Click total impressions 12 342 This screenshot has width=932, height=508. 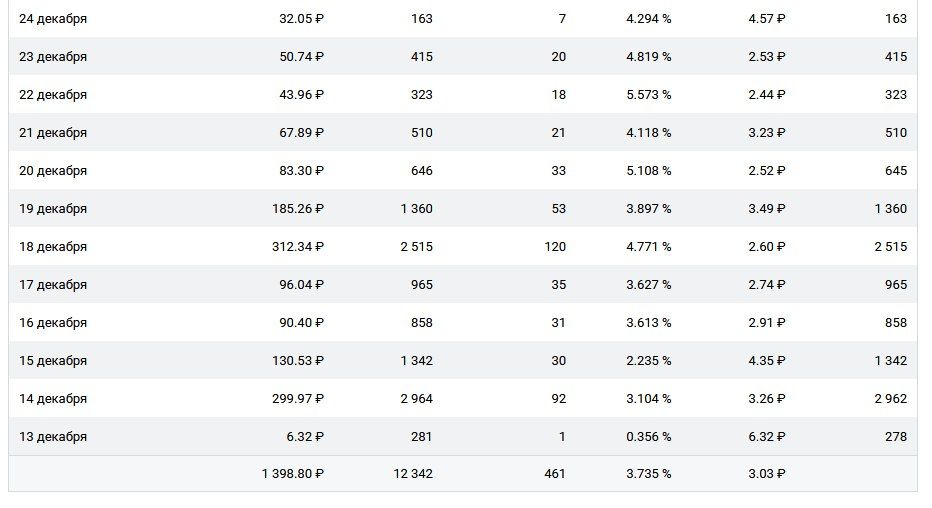pos(413,474)
